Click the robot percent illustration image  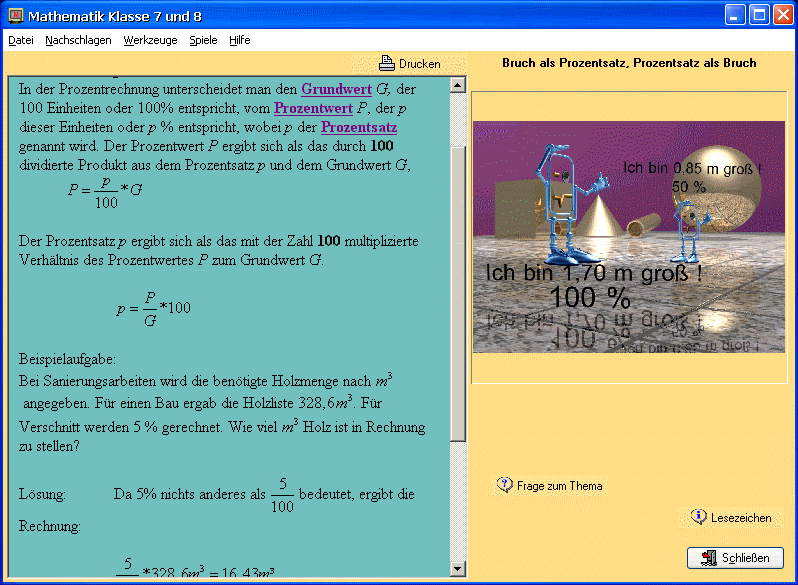click(x=628, y=237)
